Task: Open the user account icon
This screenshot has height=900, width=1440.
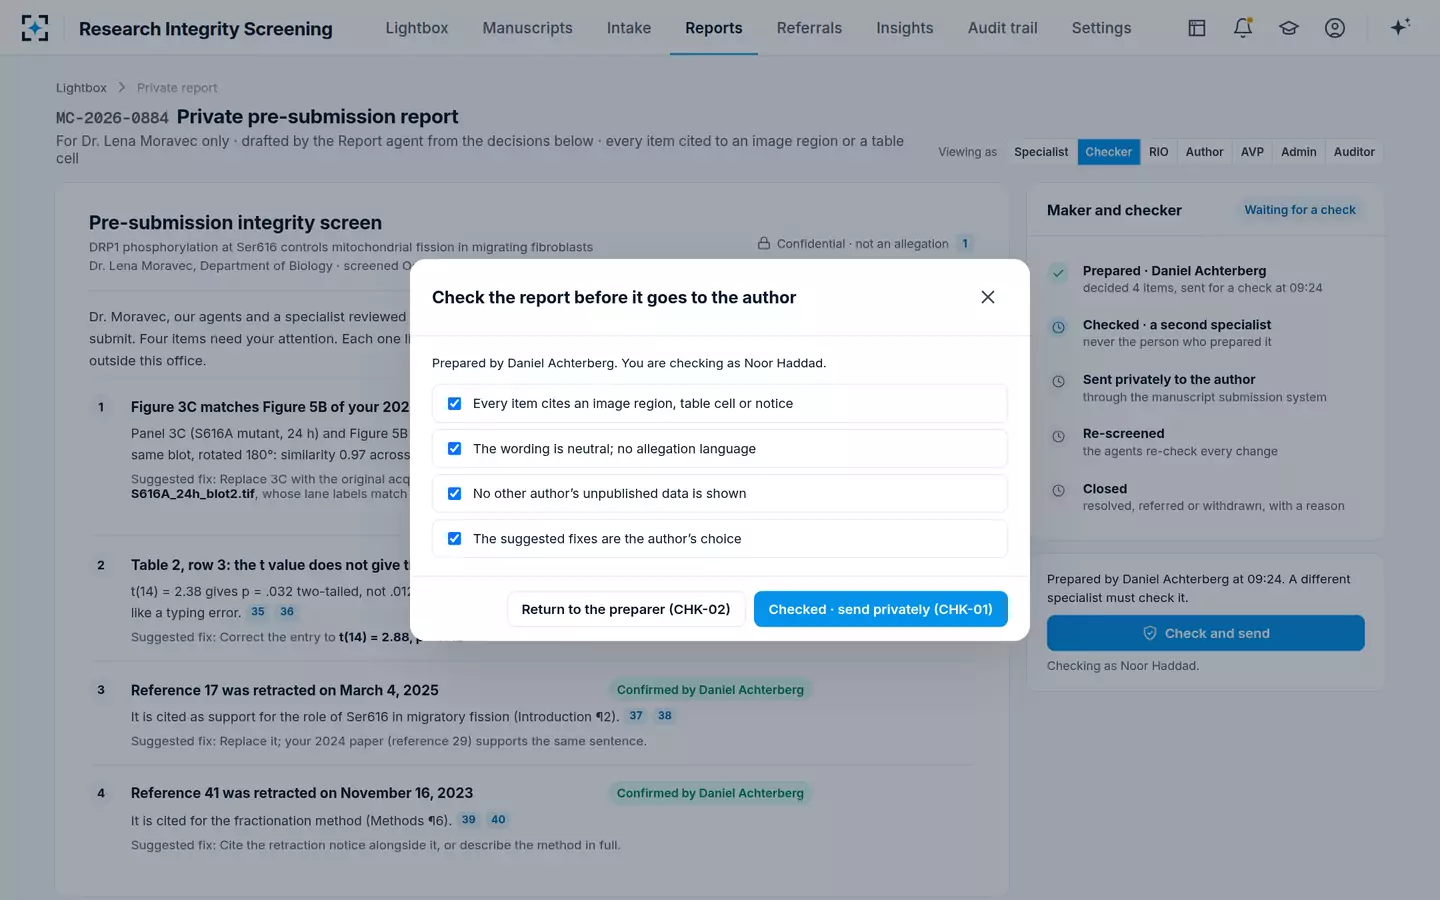Action: (x=1335, y=28)
